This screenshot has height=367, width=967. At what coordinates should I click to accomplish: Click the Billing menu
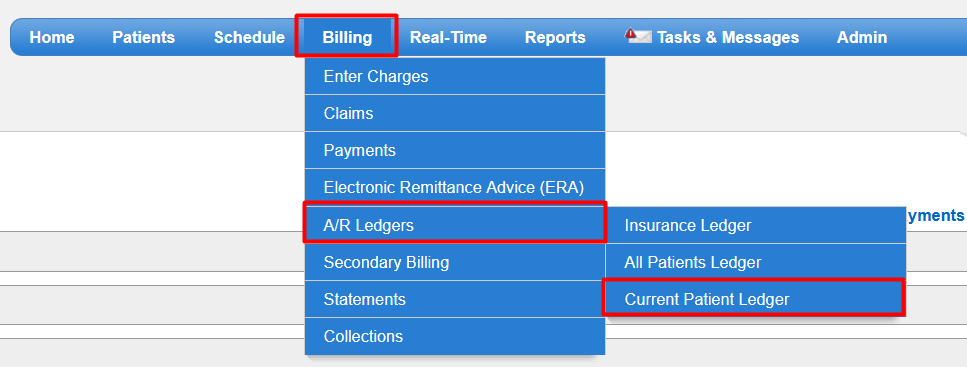347,38
